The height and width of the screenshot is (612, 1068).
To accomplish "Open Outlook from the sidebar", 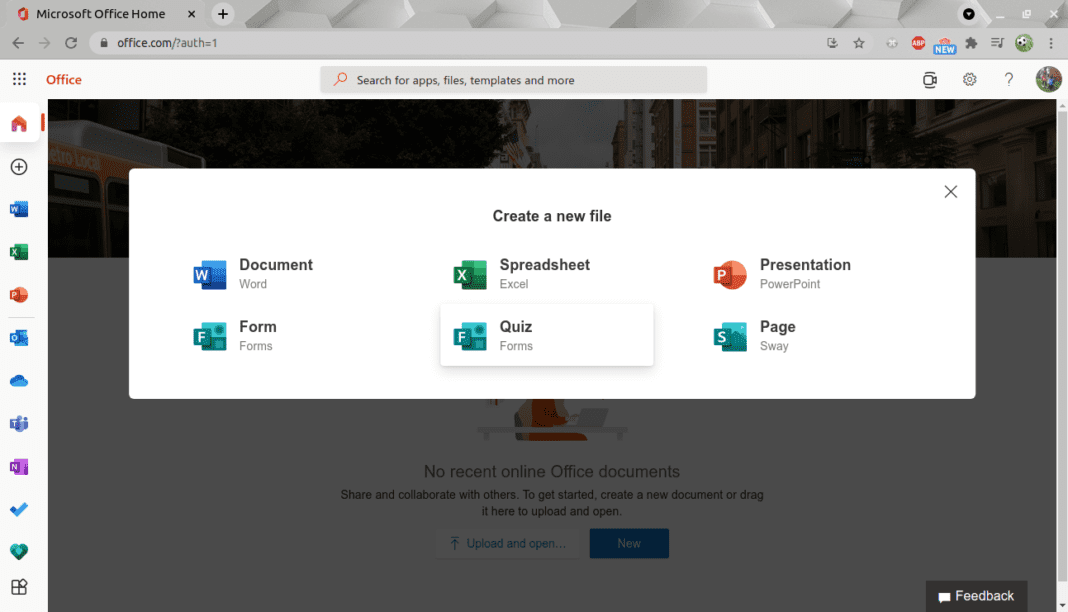I will [18, 338].
